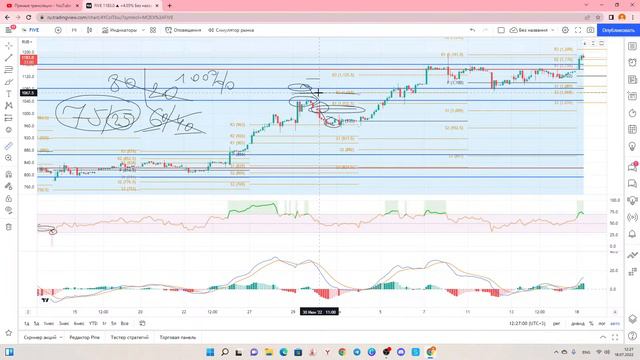
Task: Create an alert via Оповещения
Action: click(x=183, y=30)
